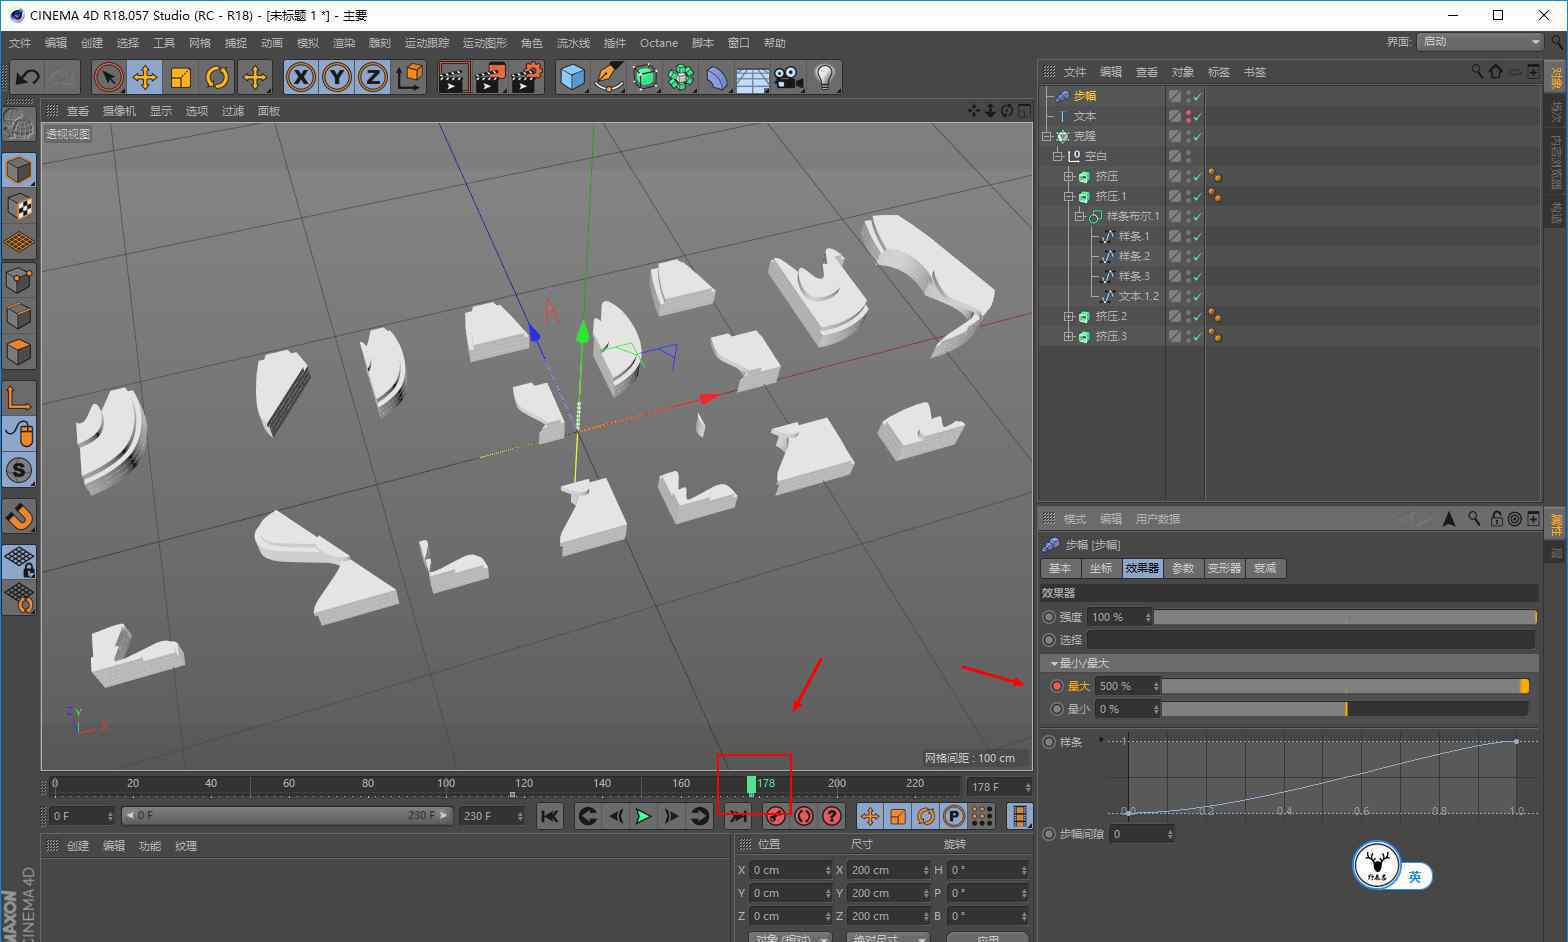1568x942 pixels.
Task: Toggle Y axis lock
Action: [x=337, y=77]
